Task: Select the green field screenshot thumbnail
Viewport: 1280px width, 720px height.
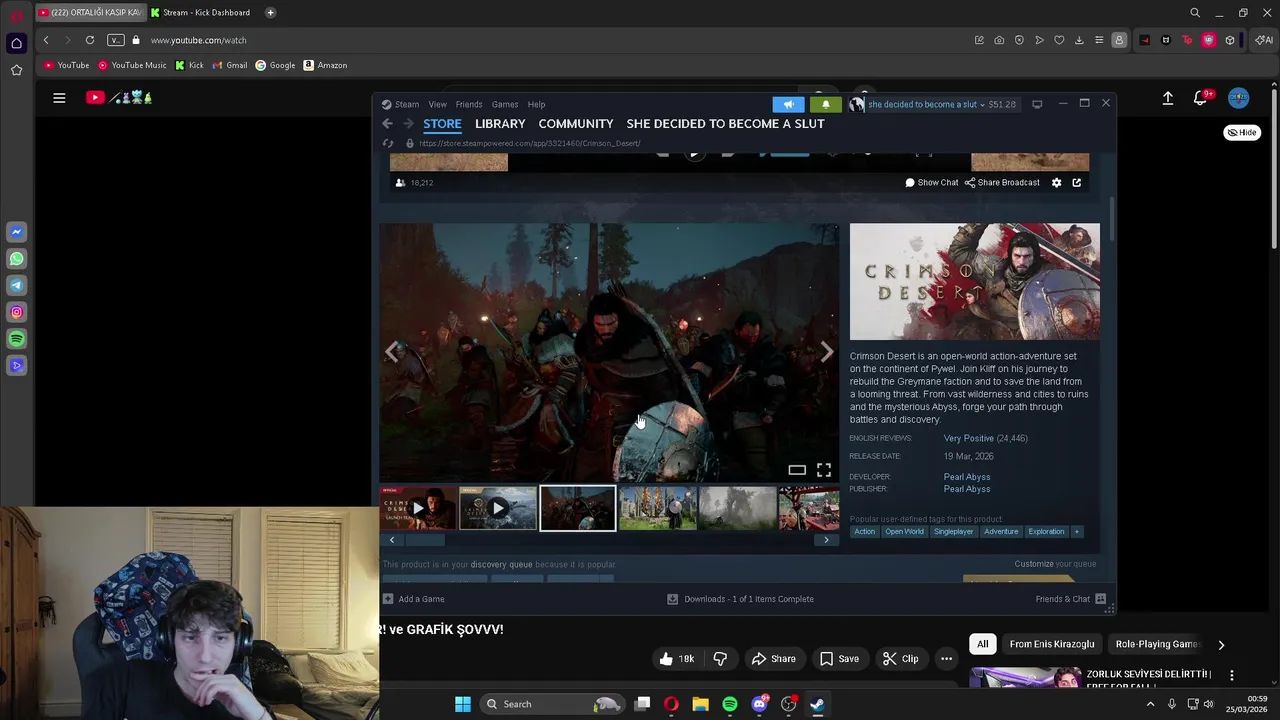Action: coord(657,508)
